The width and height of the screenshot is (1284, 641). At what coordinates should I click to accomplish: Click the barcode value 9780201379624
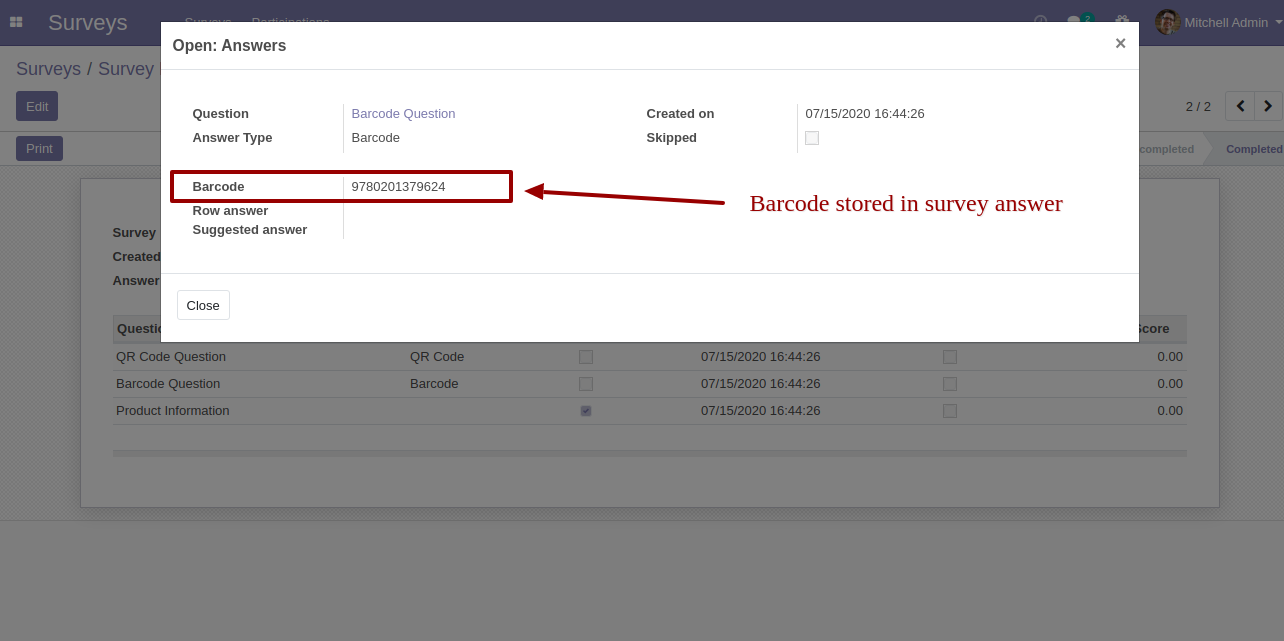click(x=398, y=187)
